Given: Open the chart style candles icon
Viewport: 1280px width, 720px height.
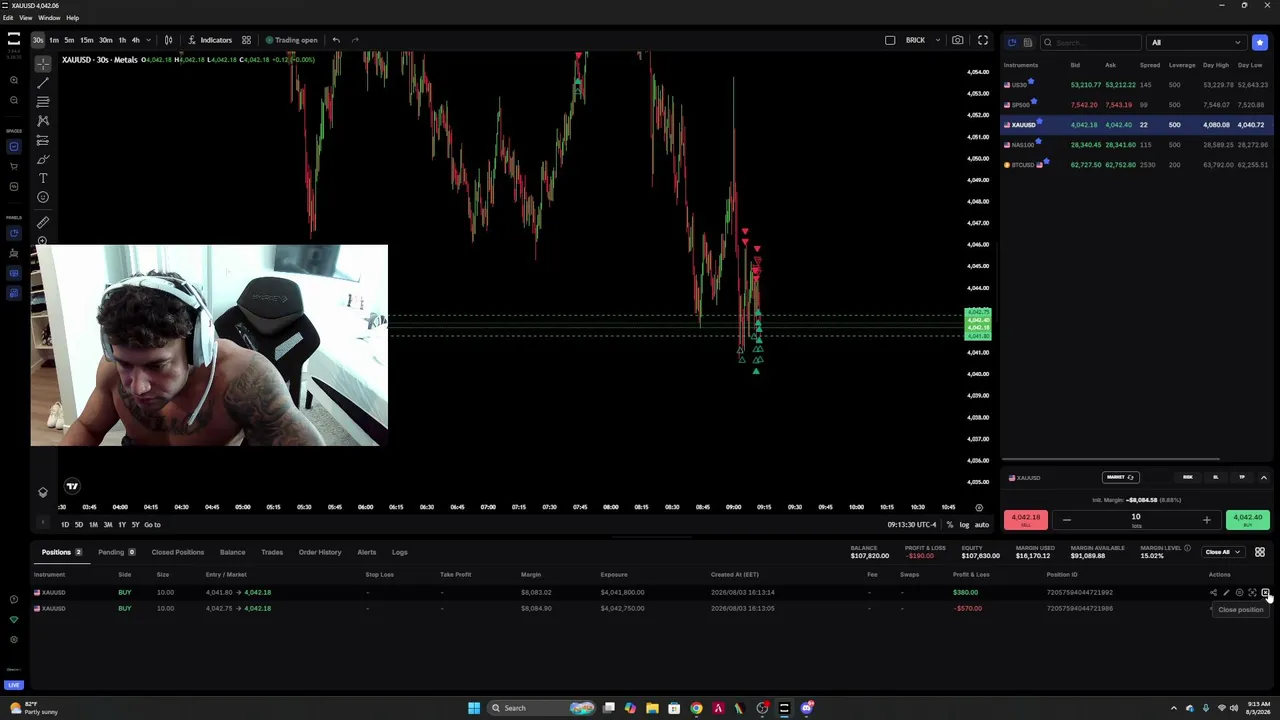Looking at the screenshot, I should [x=168, y=40].
